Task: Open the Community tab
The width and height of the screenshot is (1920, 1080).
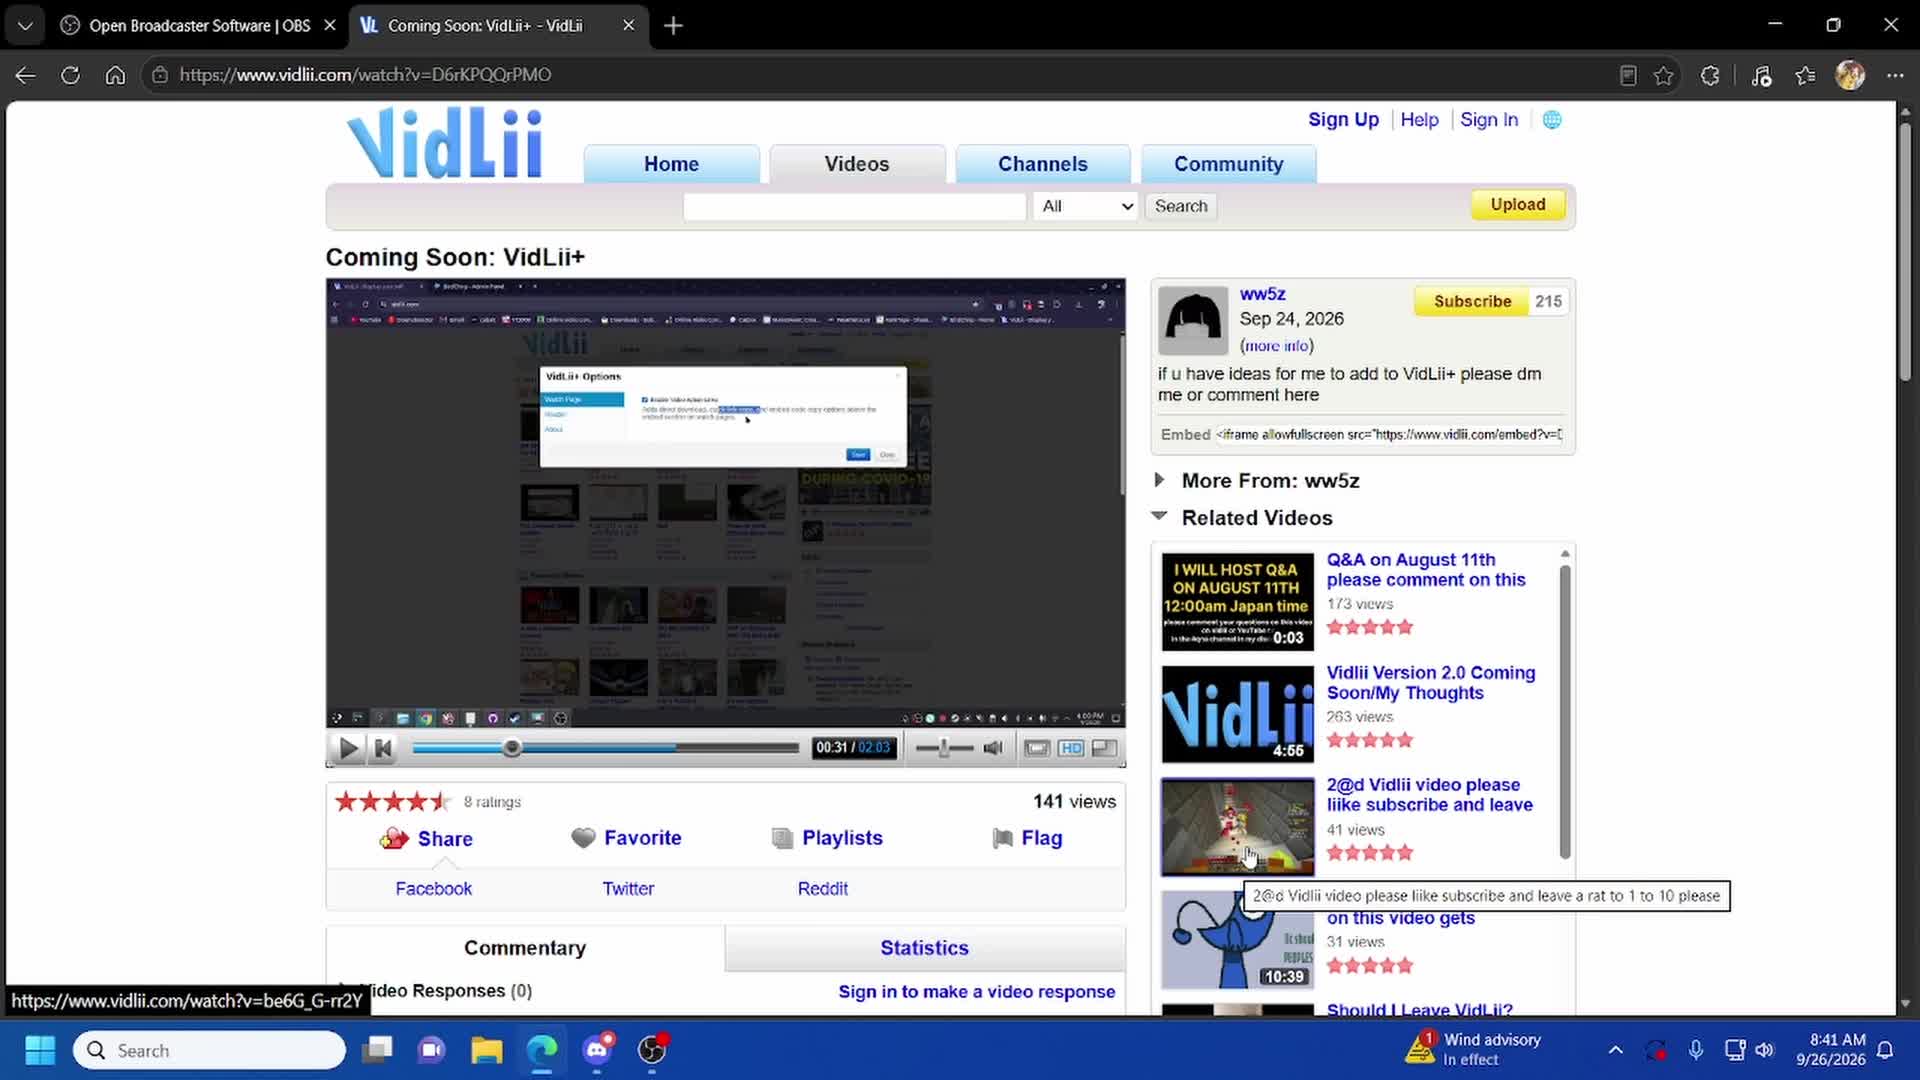Action: pyautogui.click(x=1228, y=164)
